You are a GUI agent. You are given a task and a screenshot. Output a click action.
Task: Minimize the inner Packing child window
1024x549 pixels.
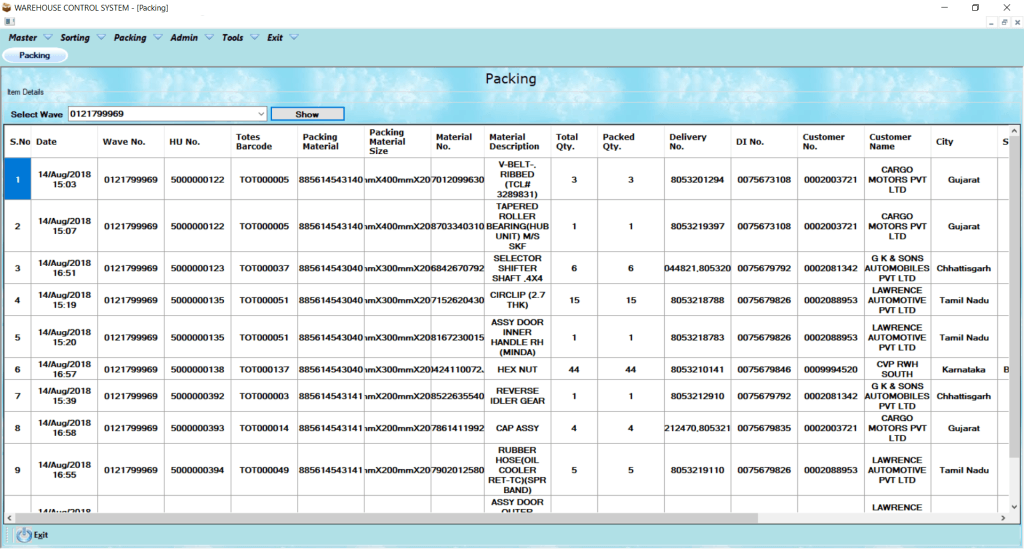tap(991, 22)
